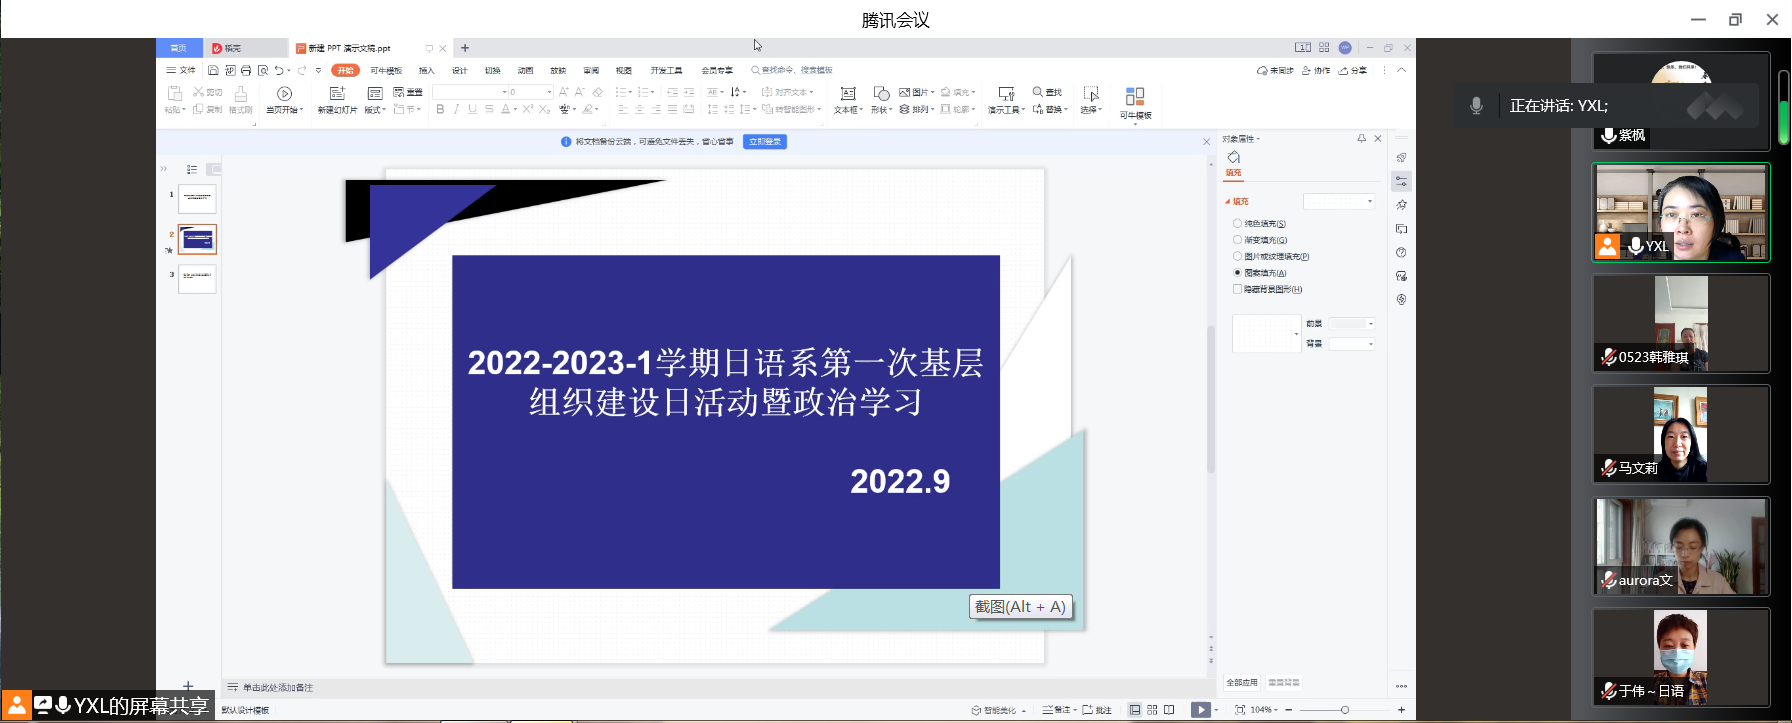Click the 全部应用 apply to all button
This screenshot has width=1792, height=723.
(1242, 683)
